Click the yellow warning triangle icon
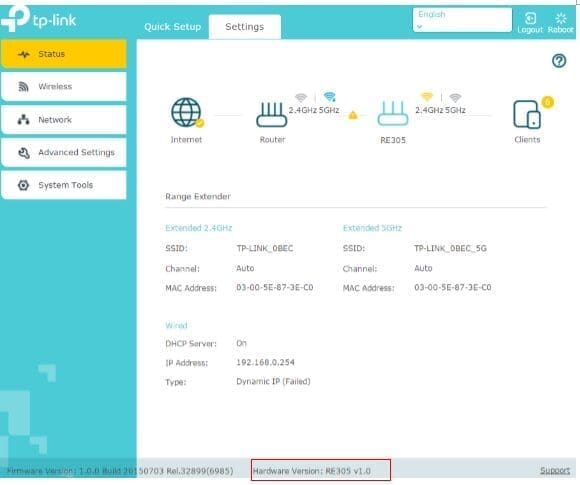This screenshot has height=485, width=580. tap(353, 115)
